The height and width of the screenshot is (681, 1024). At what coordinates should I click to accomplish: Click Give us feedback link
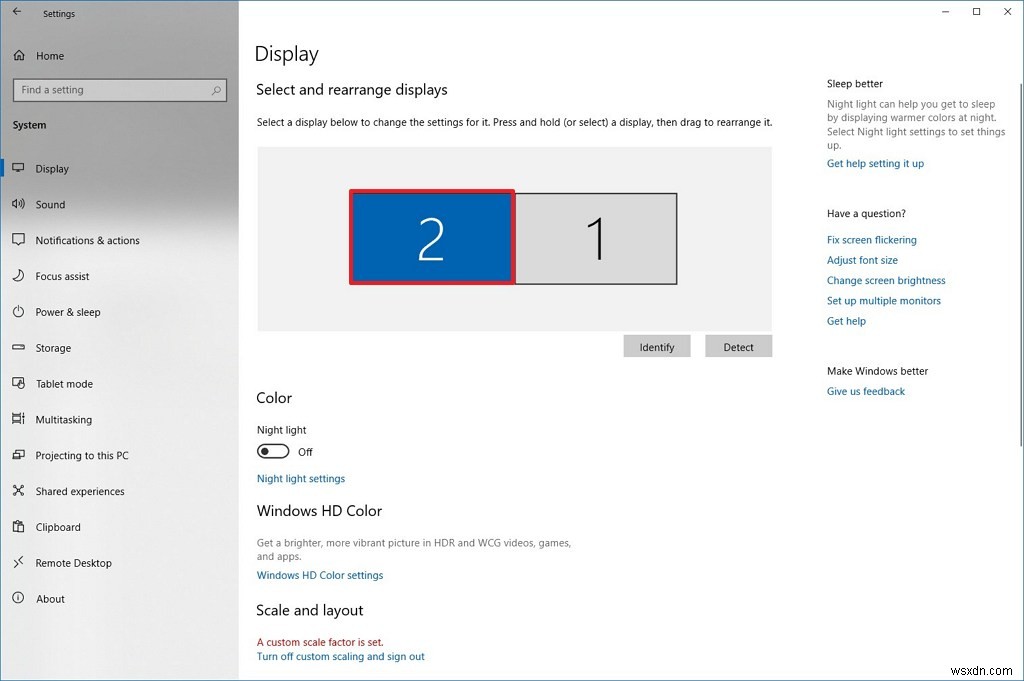(x=866, y=391)
